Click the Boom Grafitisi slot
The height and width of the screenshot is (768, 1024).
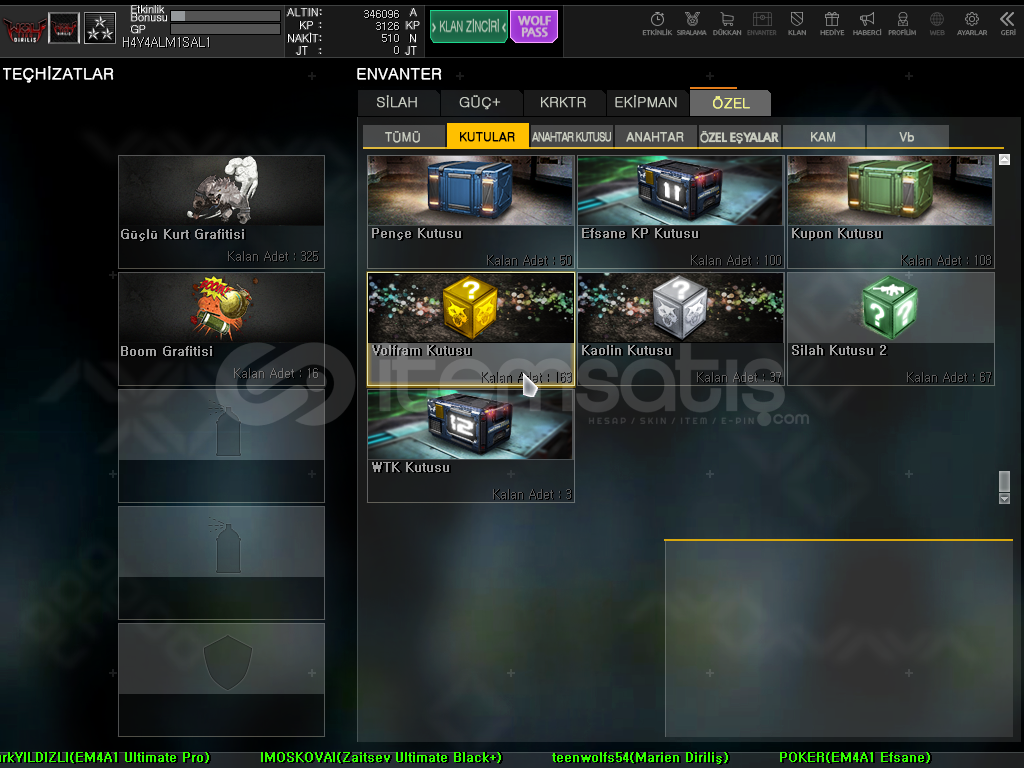221,329
